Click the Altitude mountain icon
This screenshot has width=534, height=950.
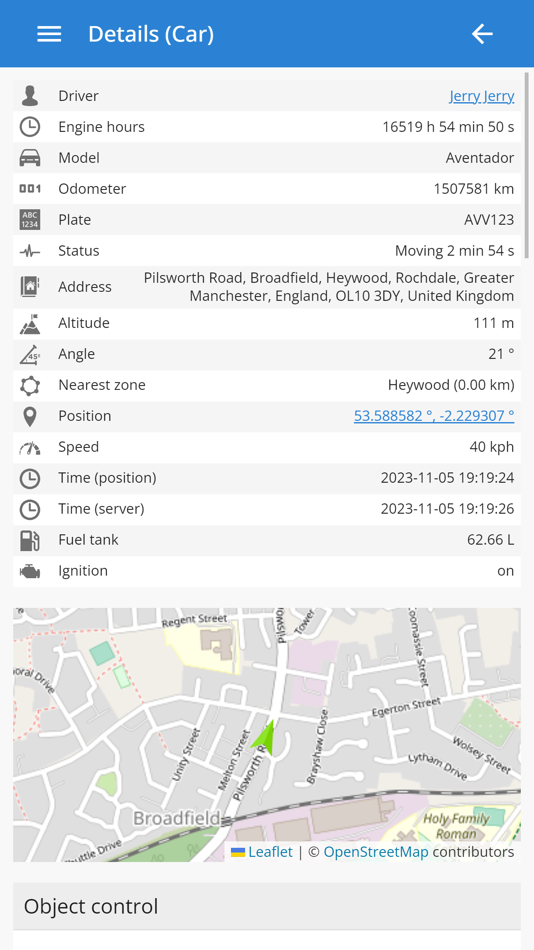[x=30, y=323]
